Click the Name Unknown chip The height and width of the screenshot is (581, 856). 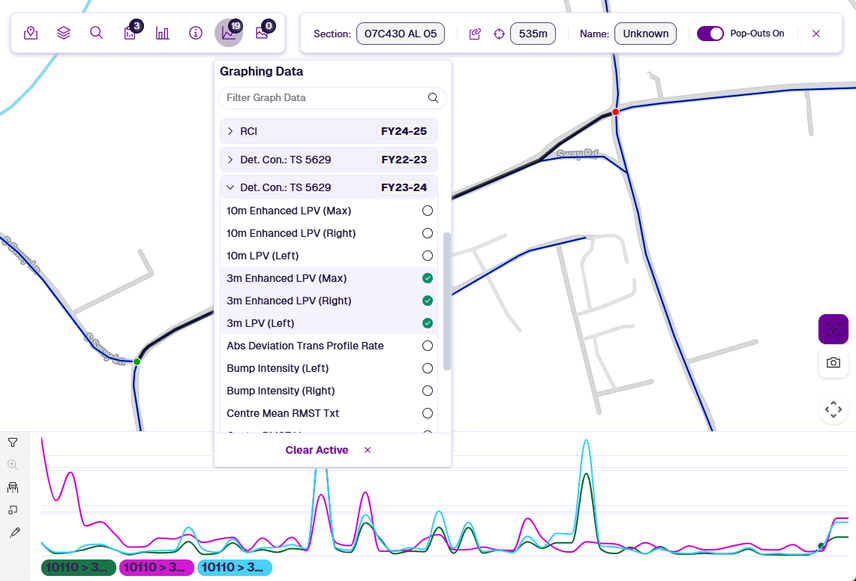point(645,34)
